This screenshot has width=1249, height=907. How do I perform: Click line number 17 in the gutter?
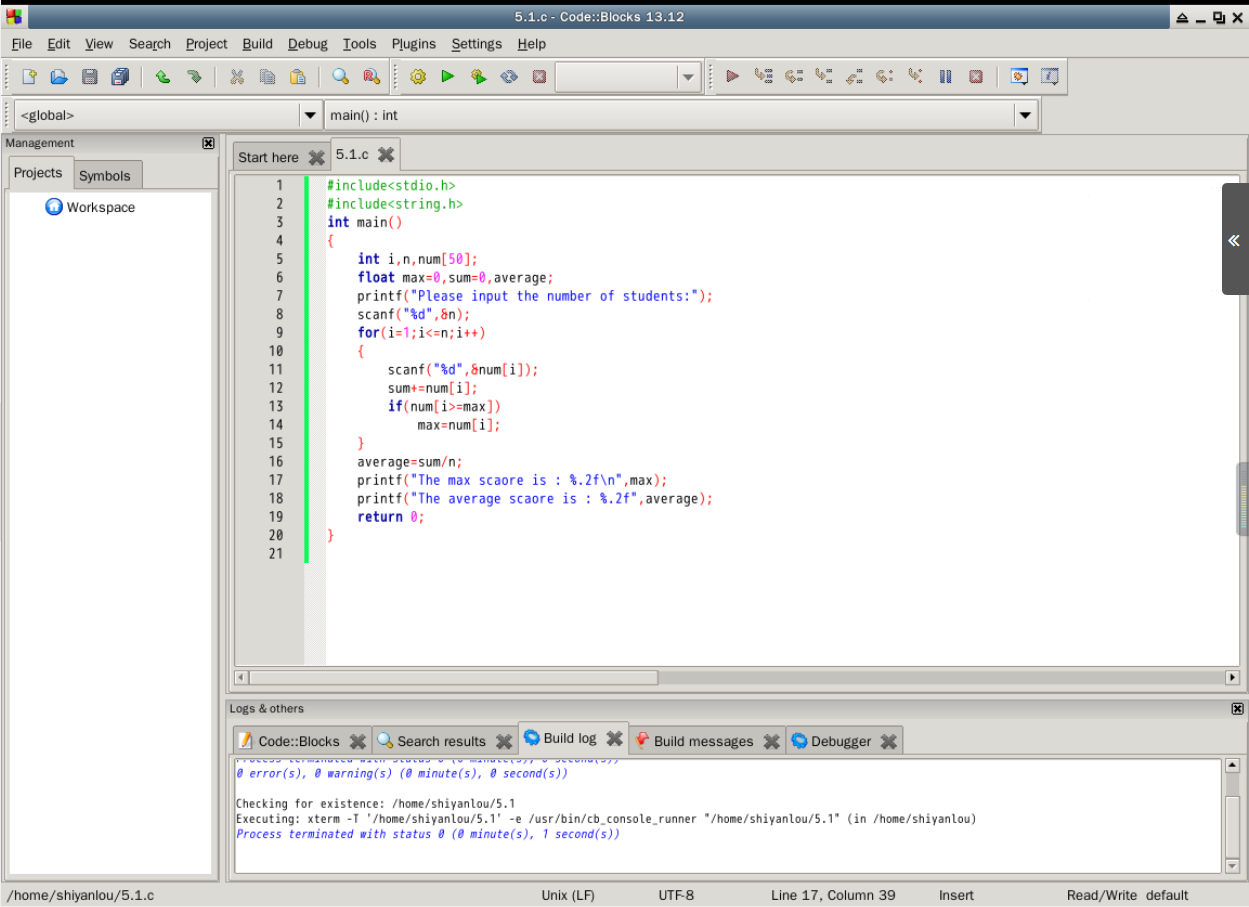pos(276,480)
